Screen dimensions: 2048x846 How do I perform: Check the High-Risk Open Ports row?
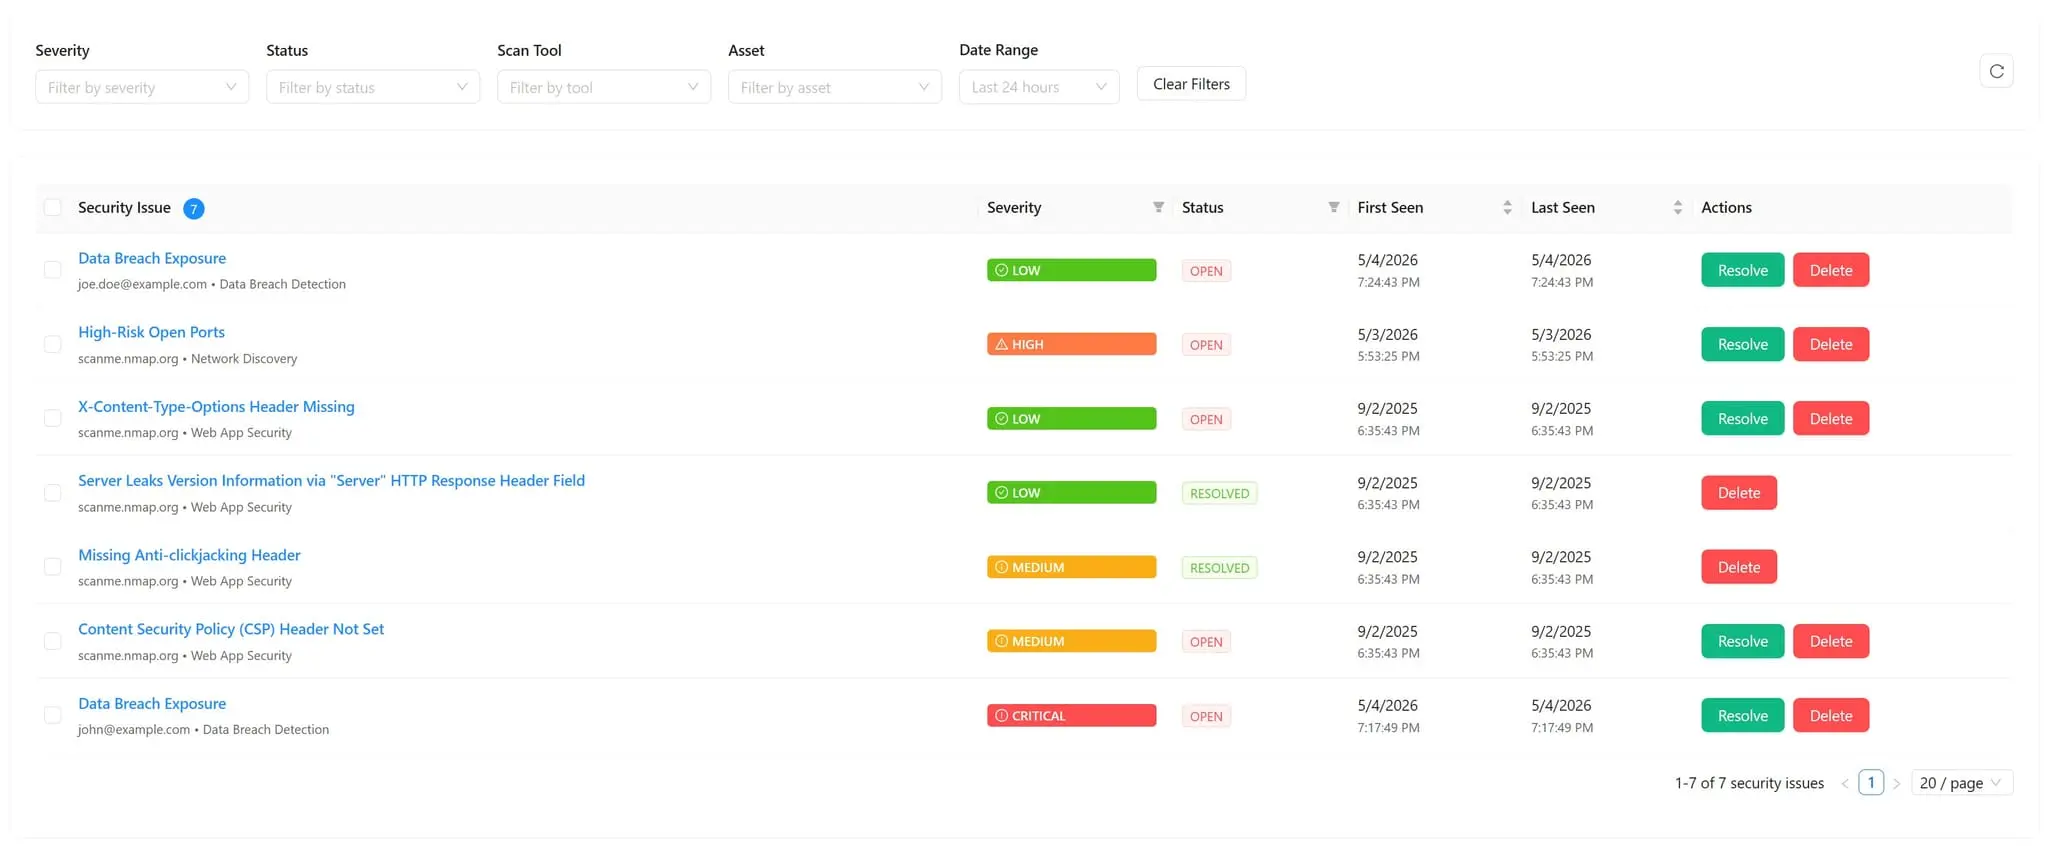coord(53,344)
